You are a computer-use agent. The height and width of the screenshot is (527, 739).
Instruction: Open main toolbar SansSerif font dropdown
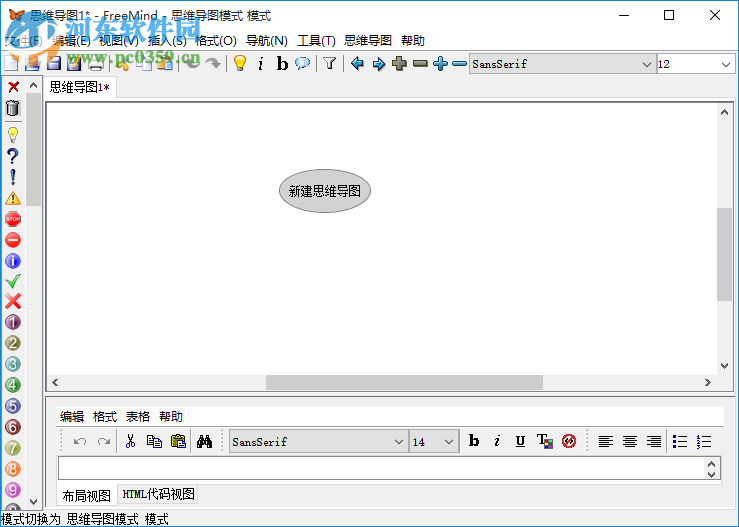[x=562, y=64]
